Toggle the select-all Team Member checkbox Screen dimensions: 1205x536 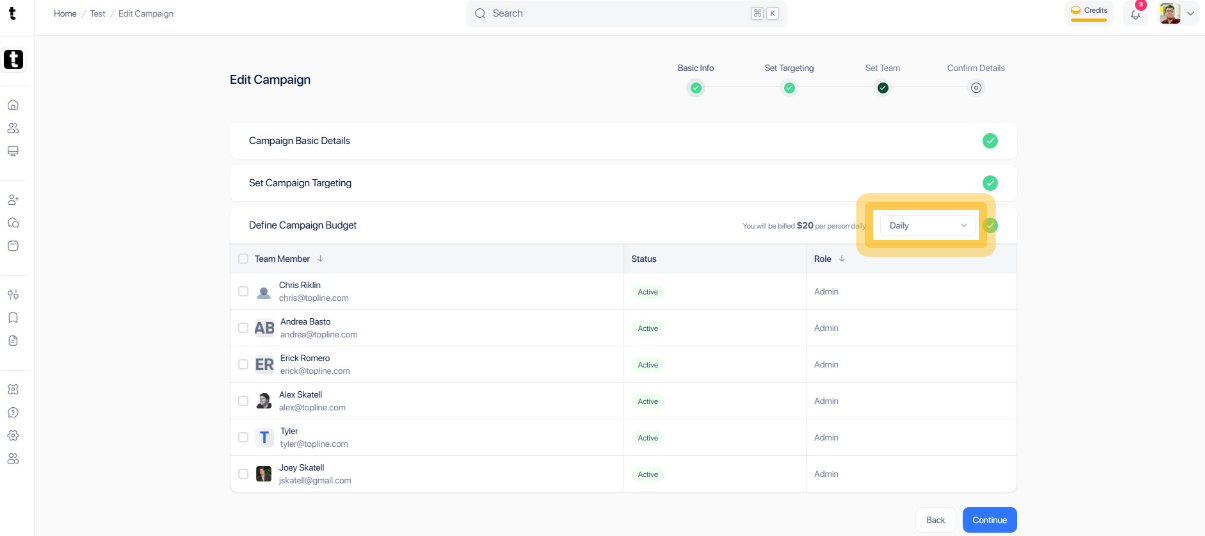243,259
